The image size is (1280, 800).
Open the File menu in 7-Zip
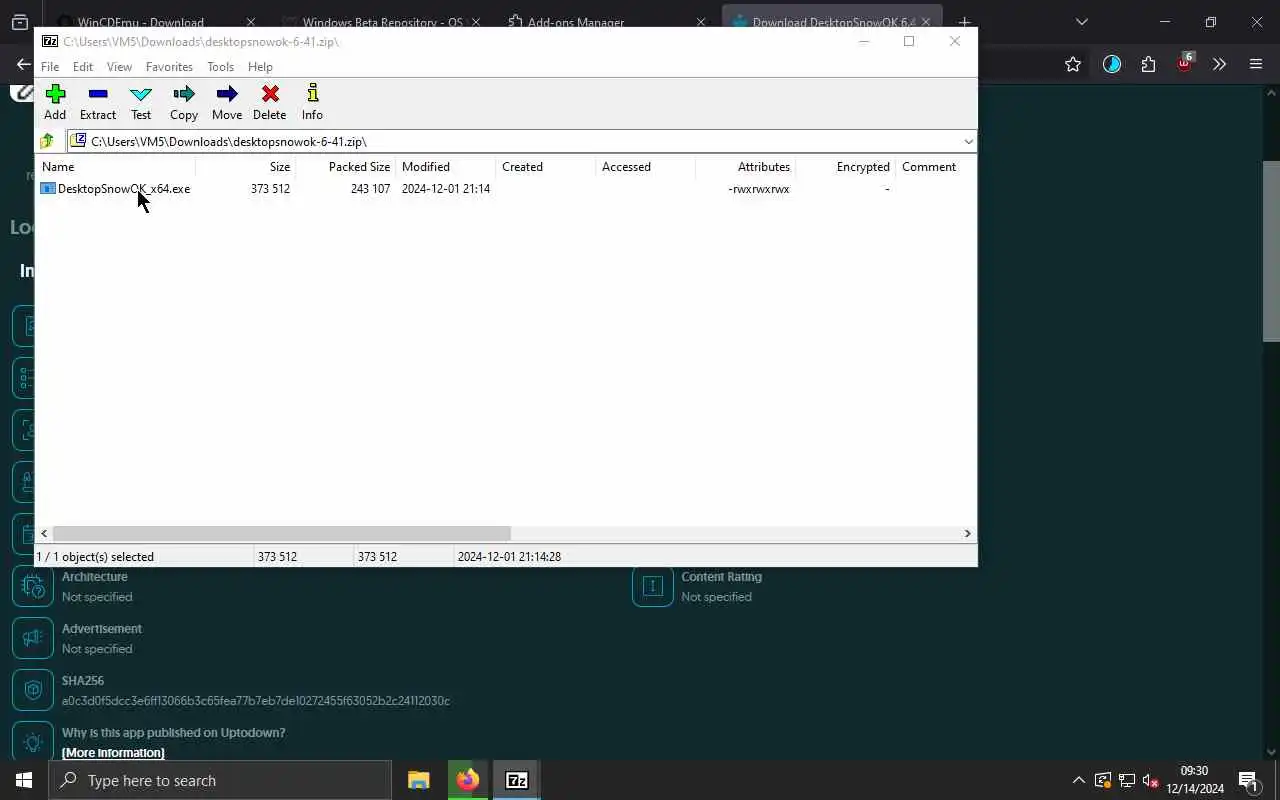[50, 67]
